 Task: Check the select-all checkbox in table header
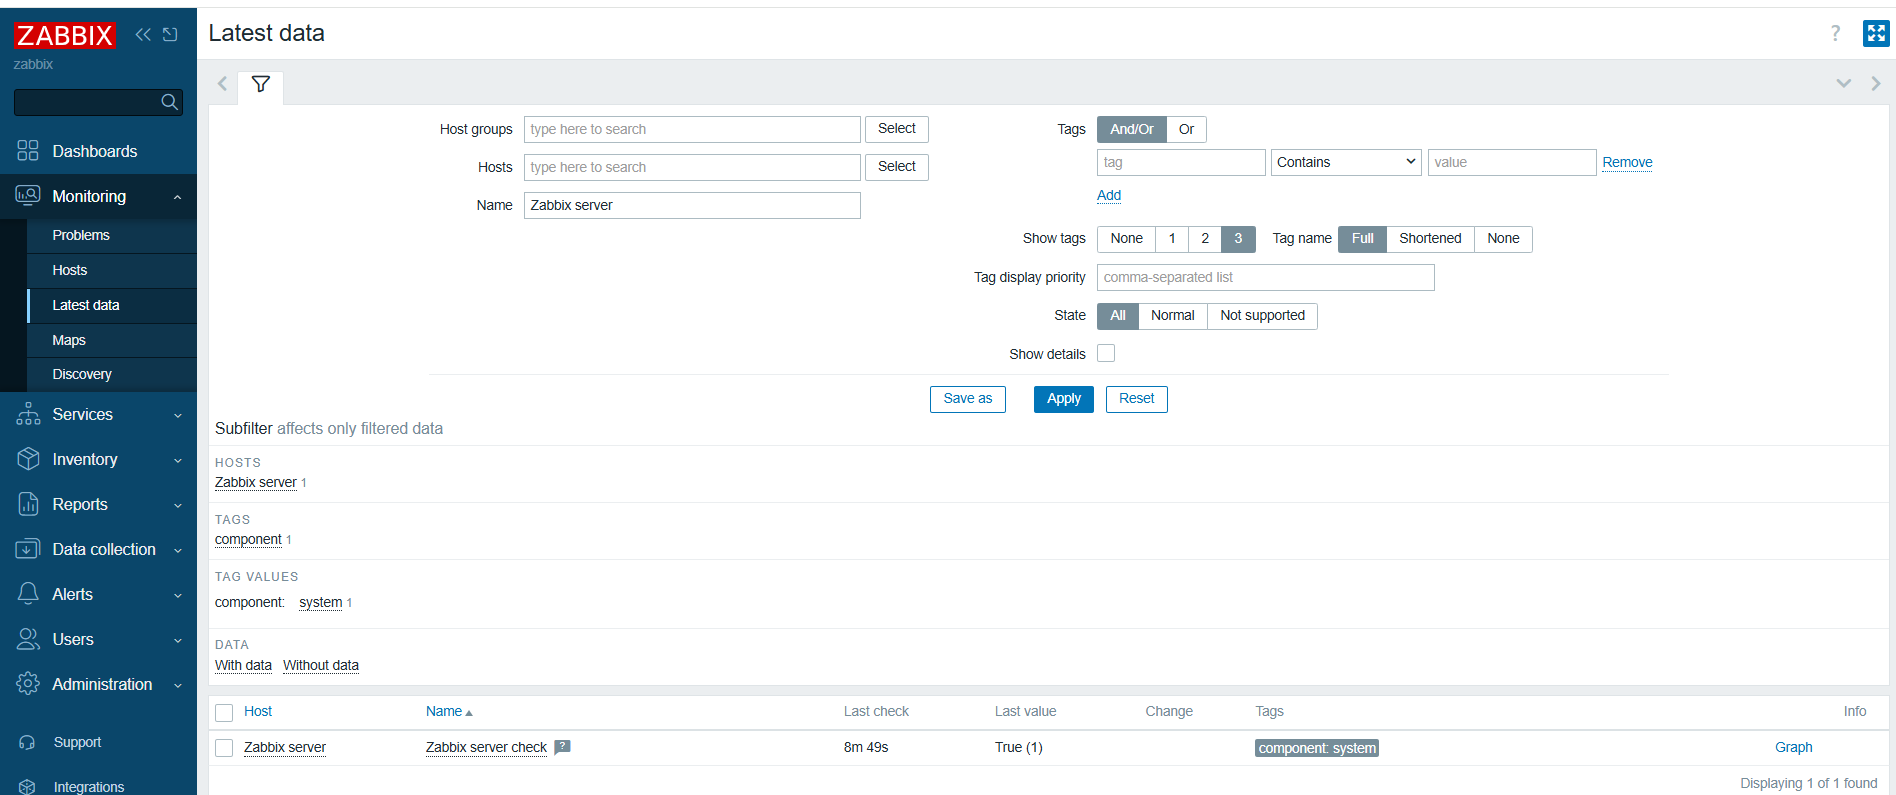224,712
